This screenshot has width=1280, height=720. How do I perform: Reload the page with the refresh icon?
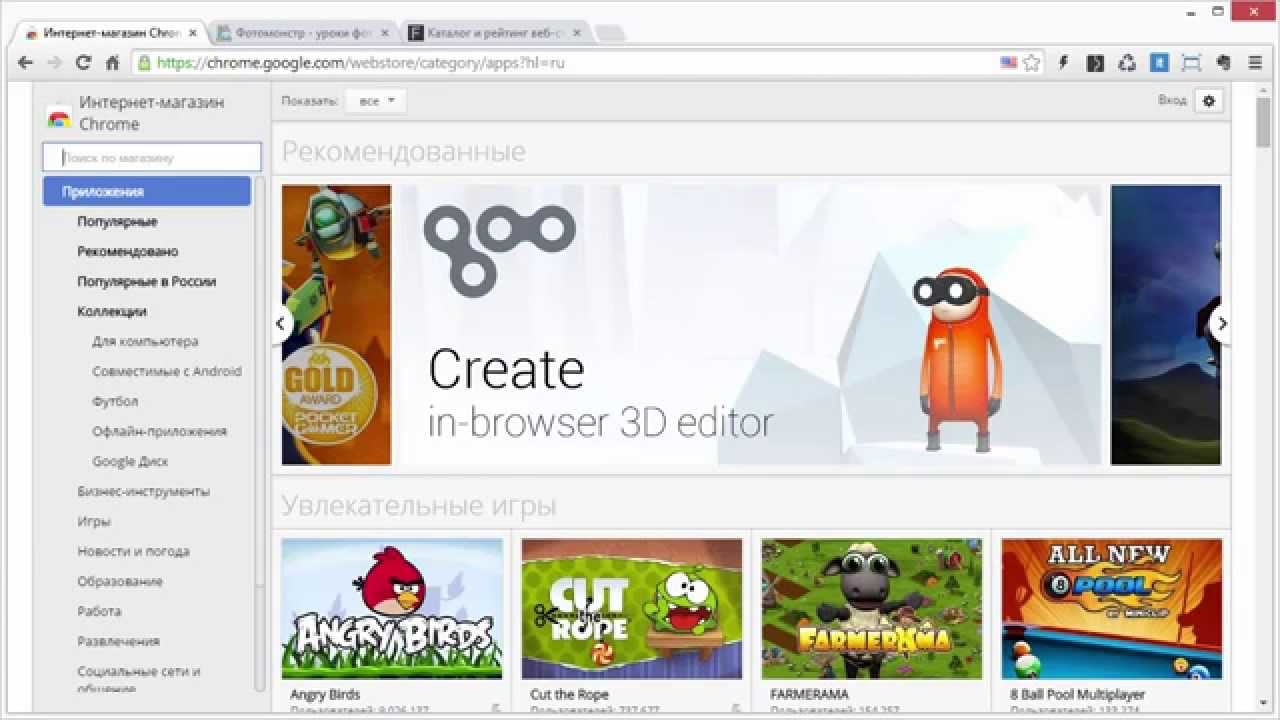84,62
